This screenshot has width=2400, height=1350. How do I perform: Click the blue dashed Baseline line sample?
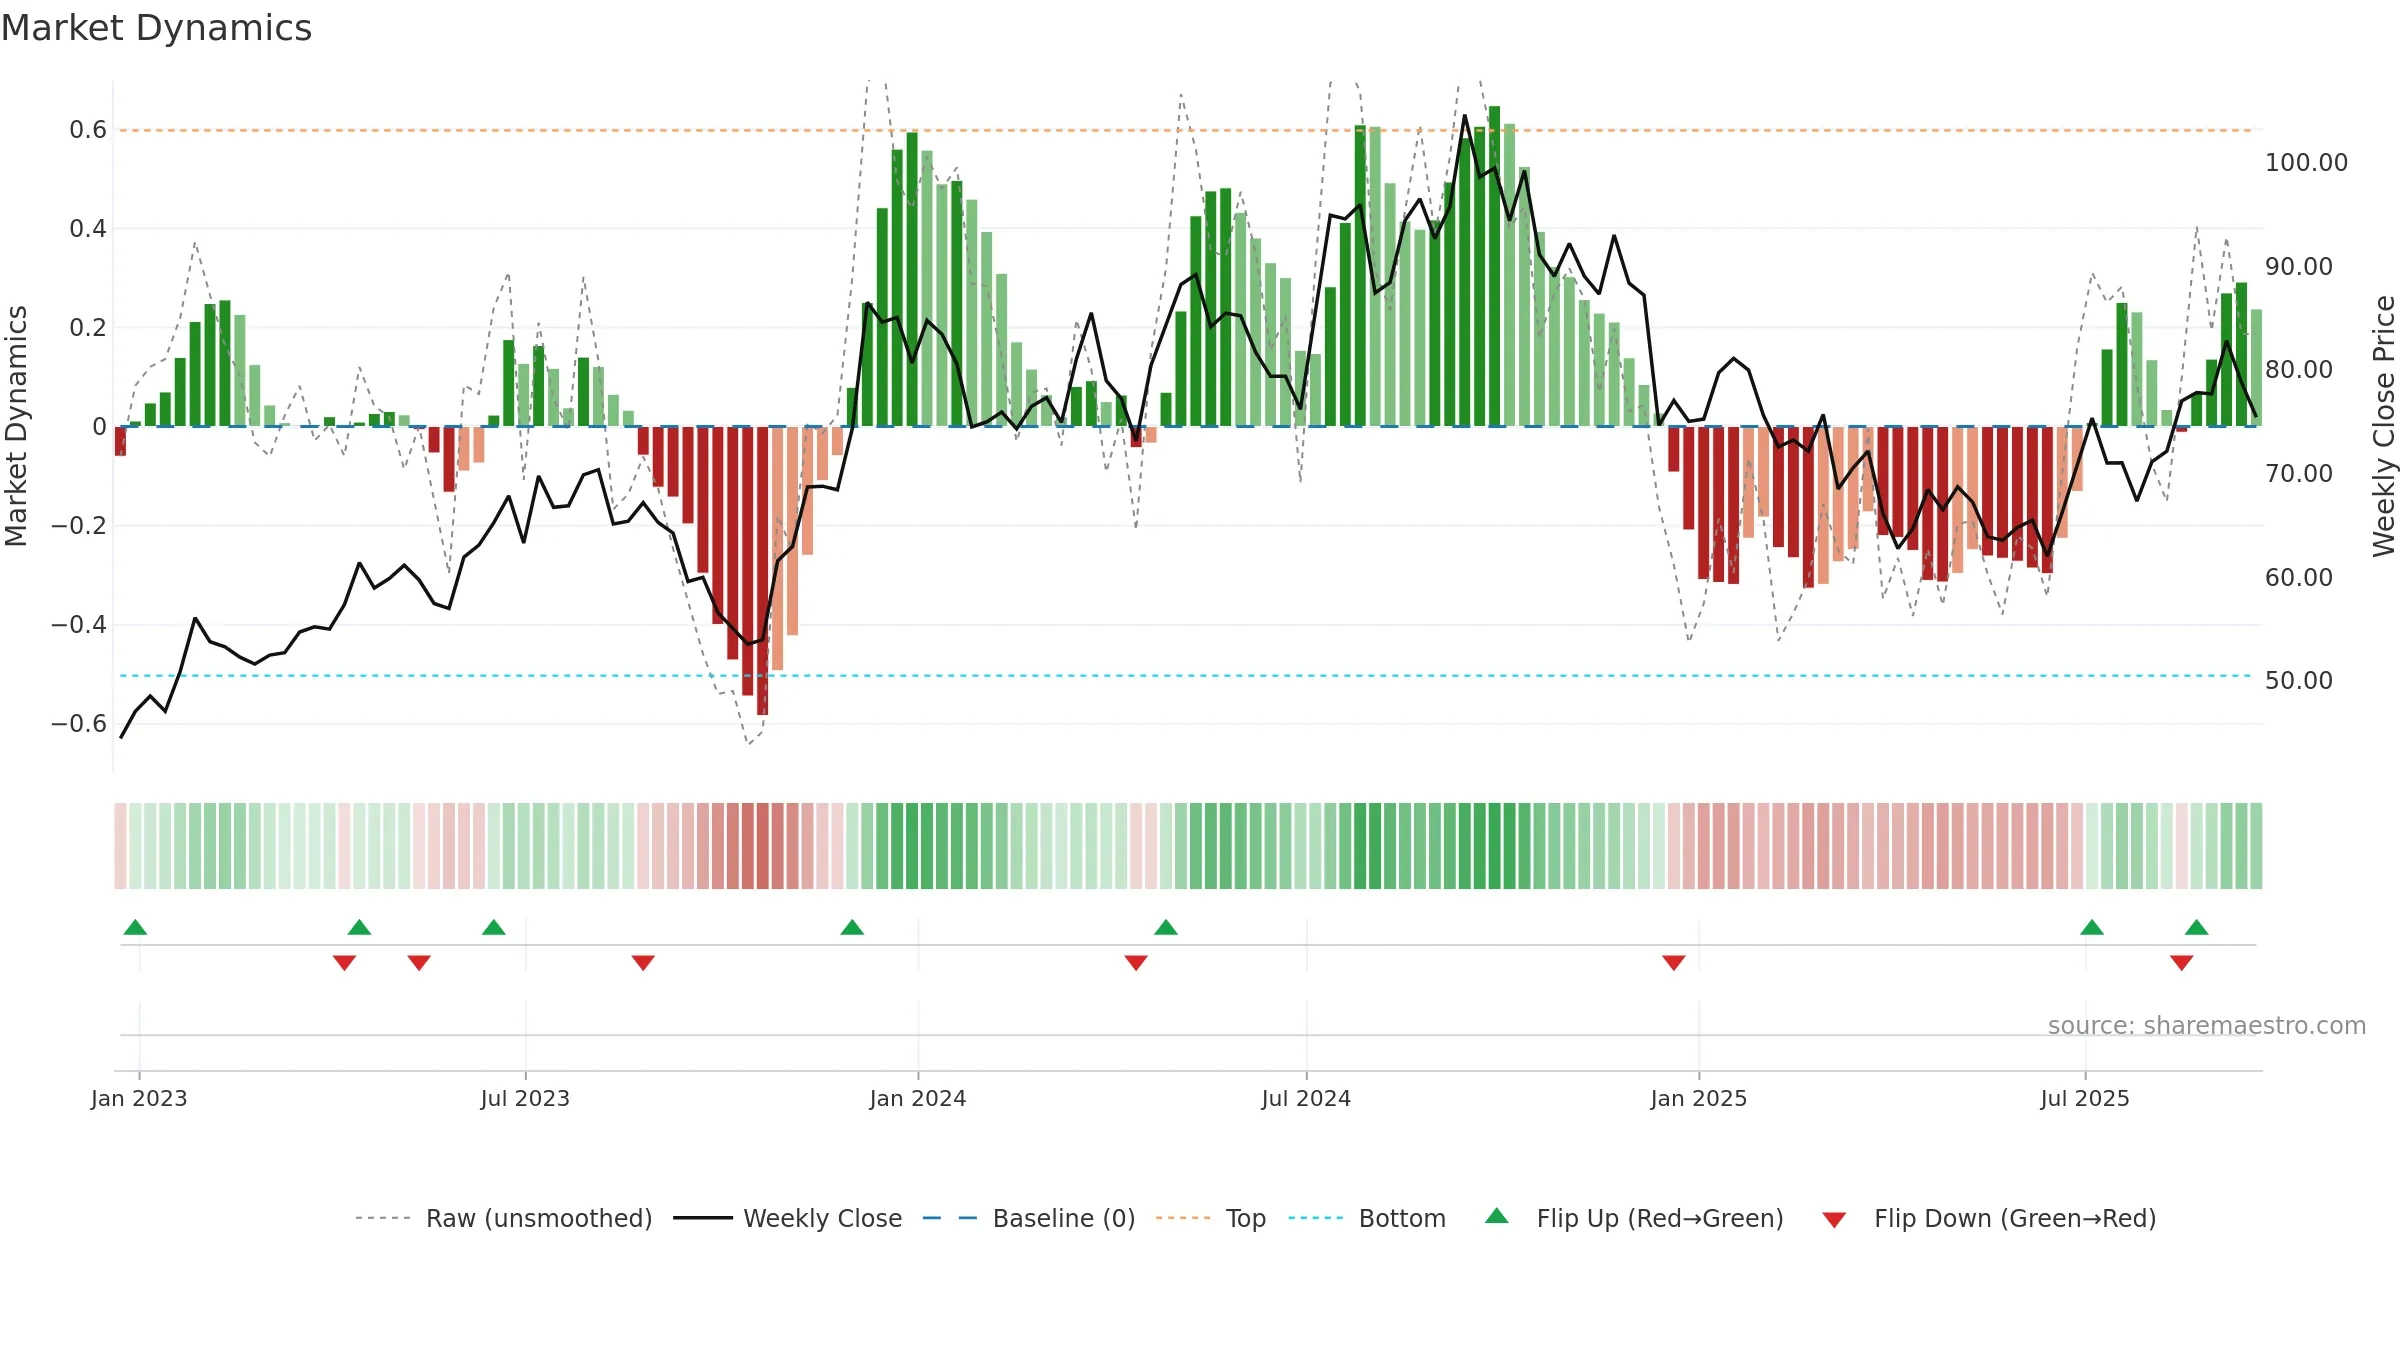(950, 1218)
